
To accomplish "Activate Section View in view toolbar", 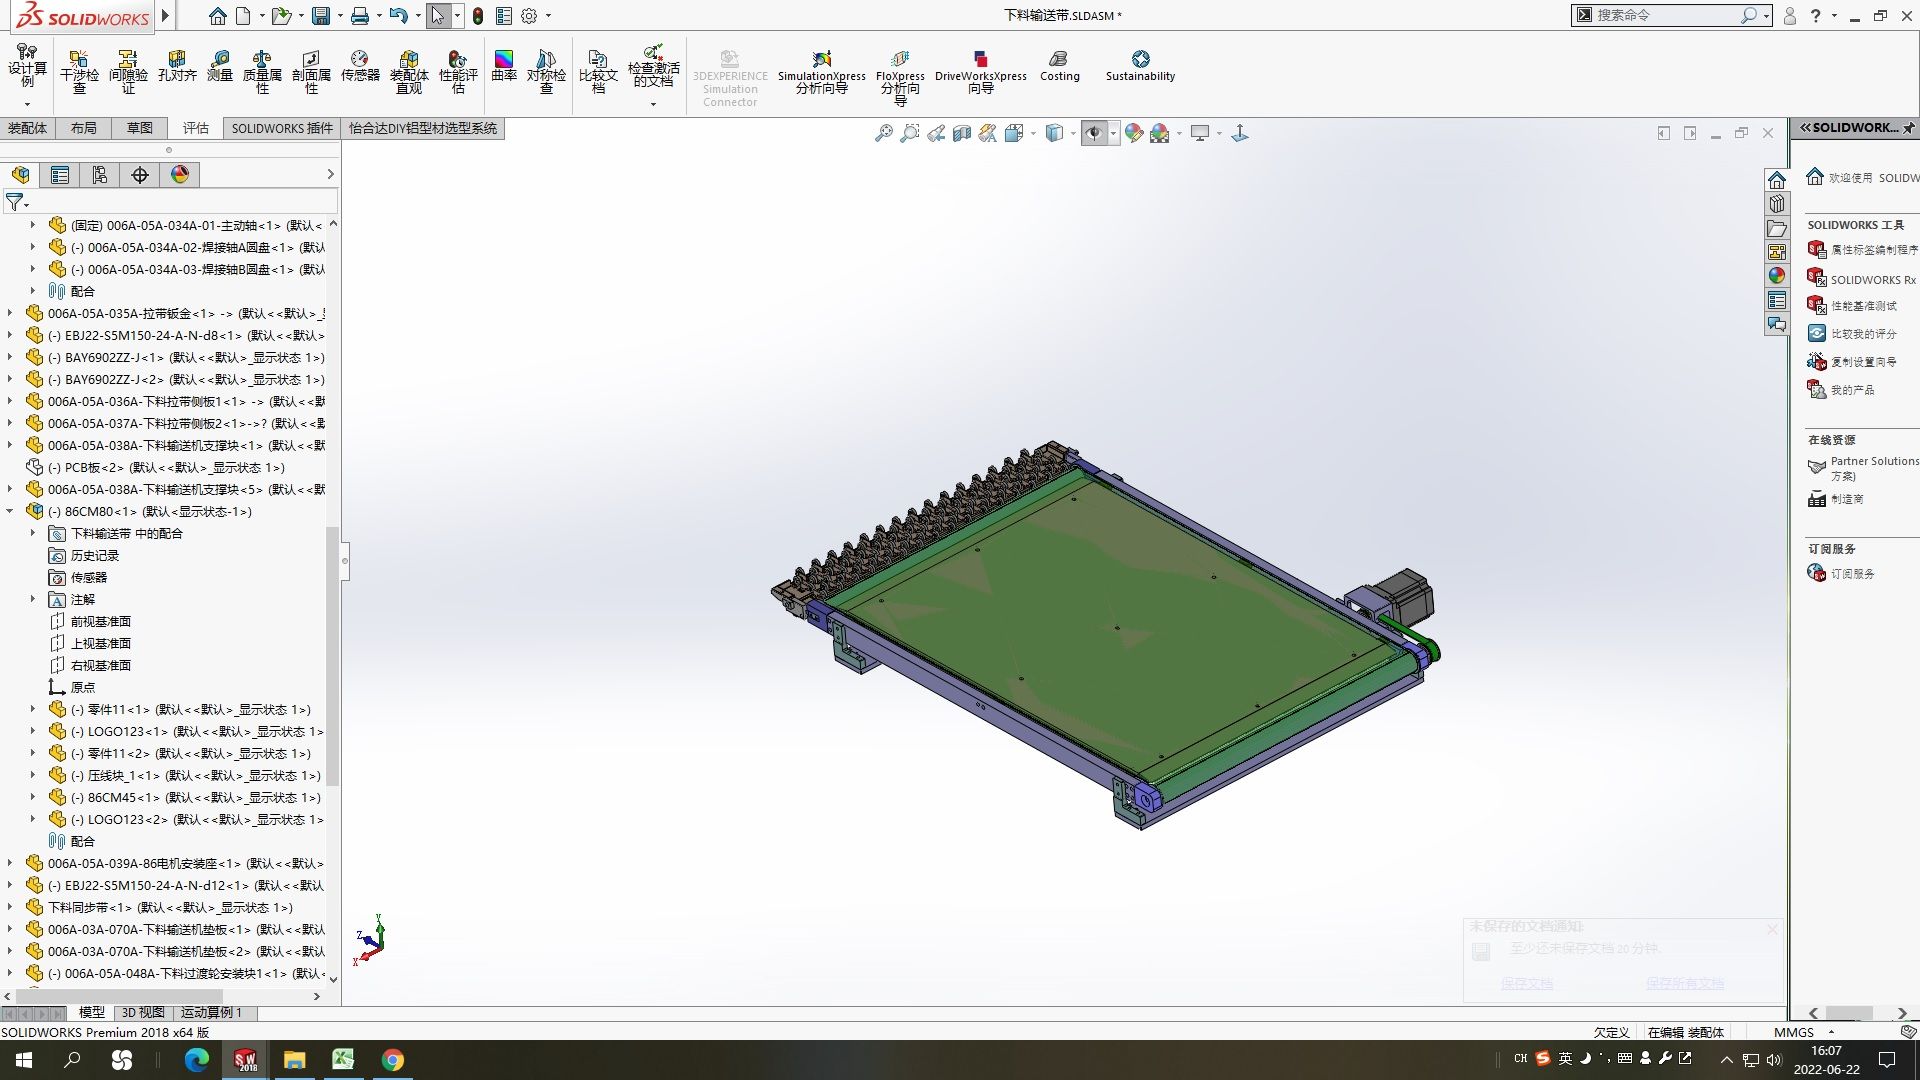I will pyautogui.click(x=962, y=133).
